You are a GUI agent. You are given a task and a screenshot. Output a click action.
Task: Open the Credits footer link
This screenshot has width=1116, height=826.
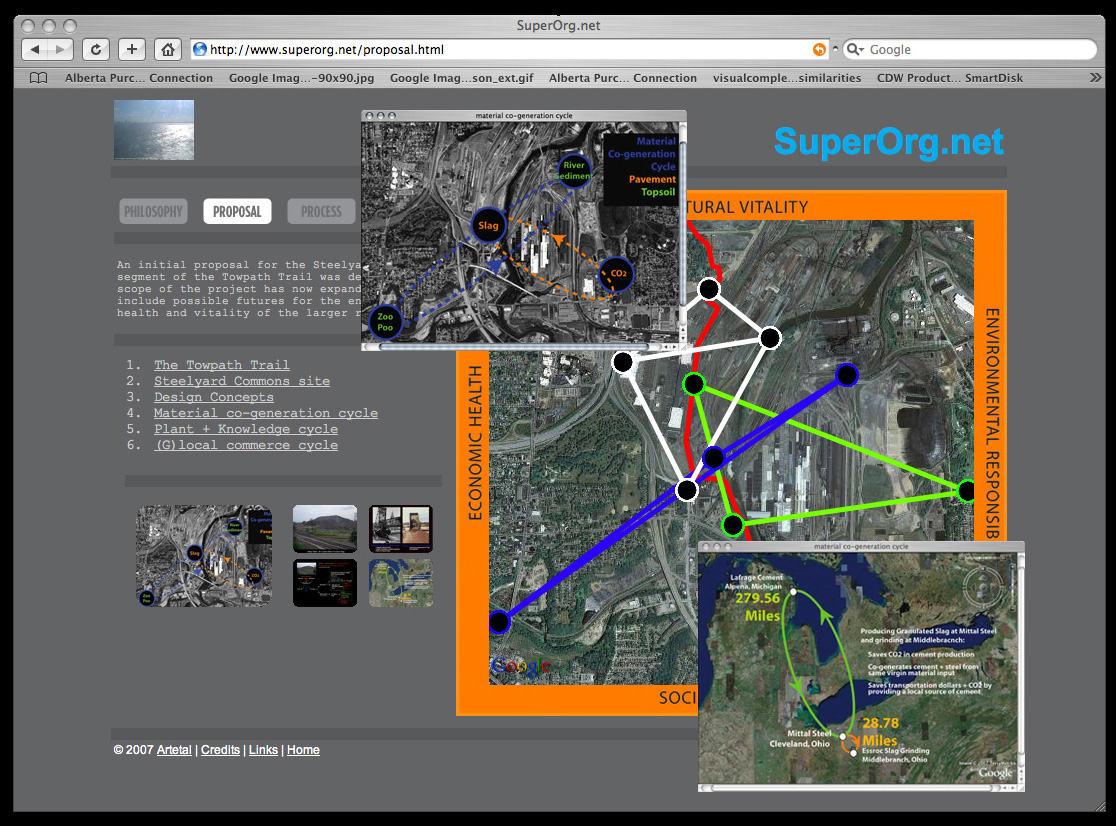pos(220,750)
